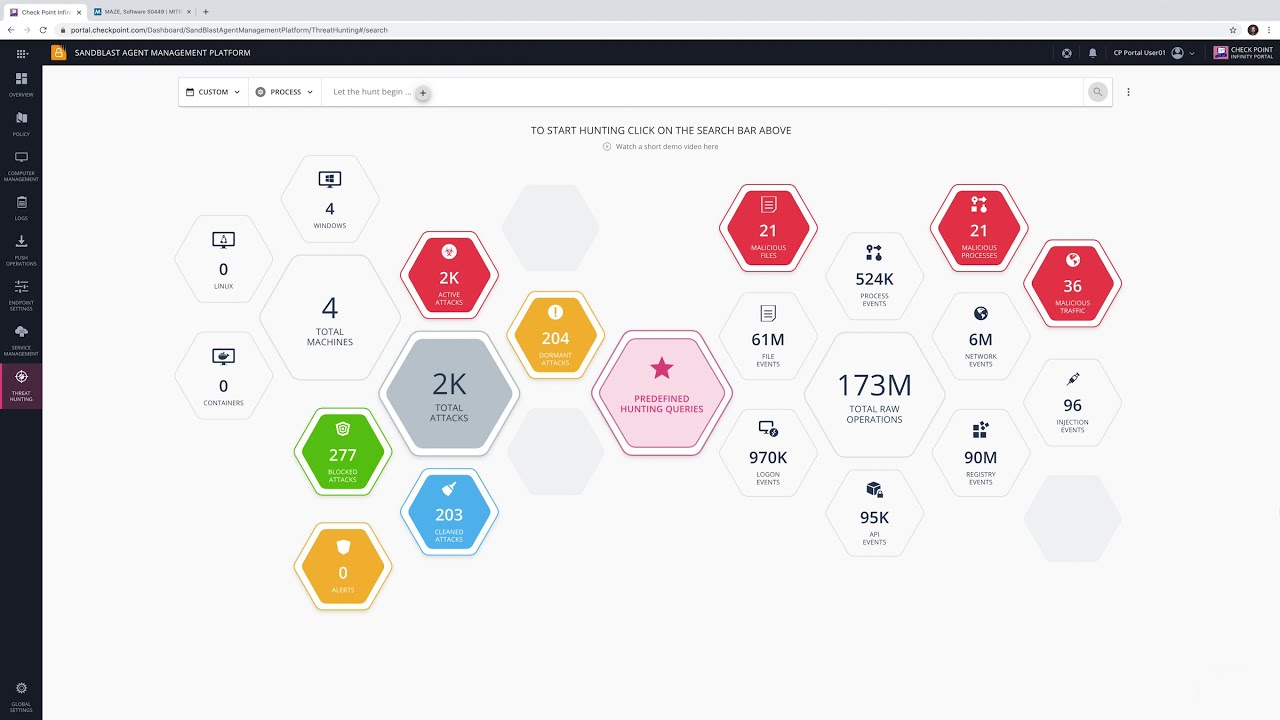Screen dimensions: 1280x720
Task: Open the Dormant Attacks orange hexagon
Action: tap(555, 335)
